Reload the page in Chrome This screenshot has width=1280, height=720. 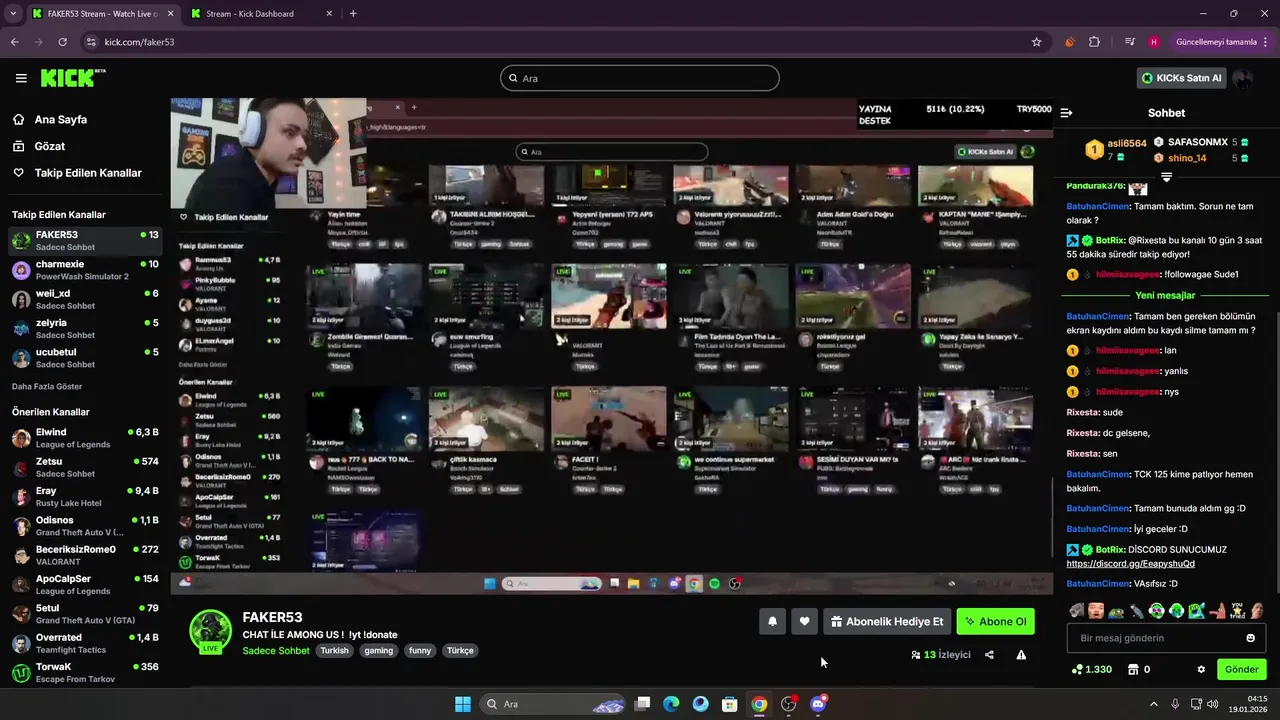[62, 42]
